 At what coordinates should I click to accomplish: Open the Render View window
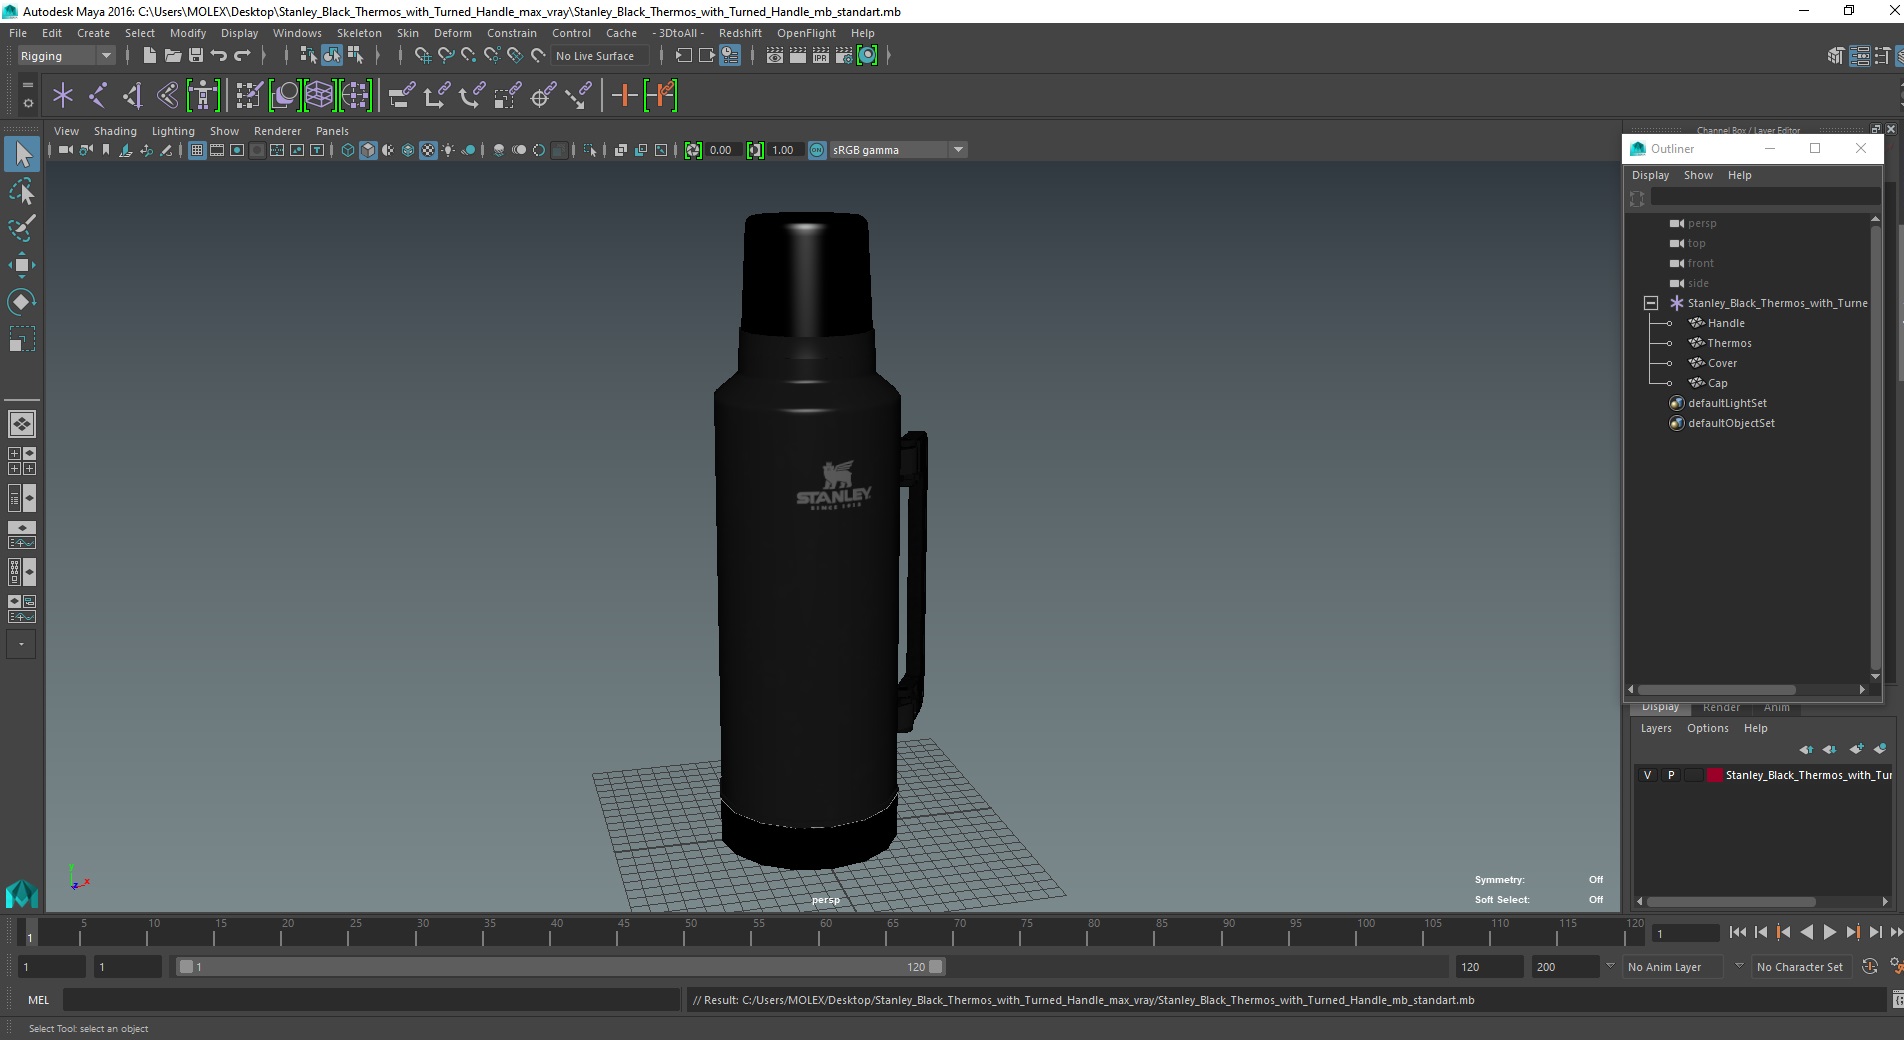tap(774, 56)
